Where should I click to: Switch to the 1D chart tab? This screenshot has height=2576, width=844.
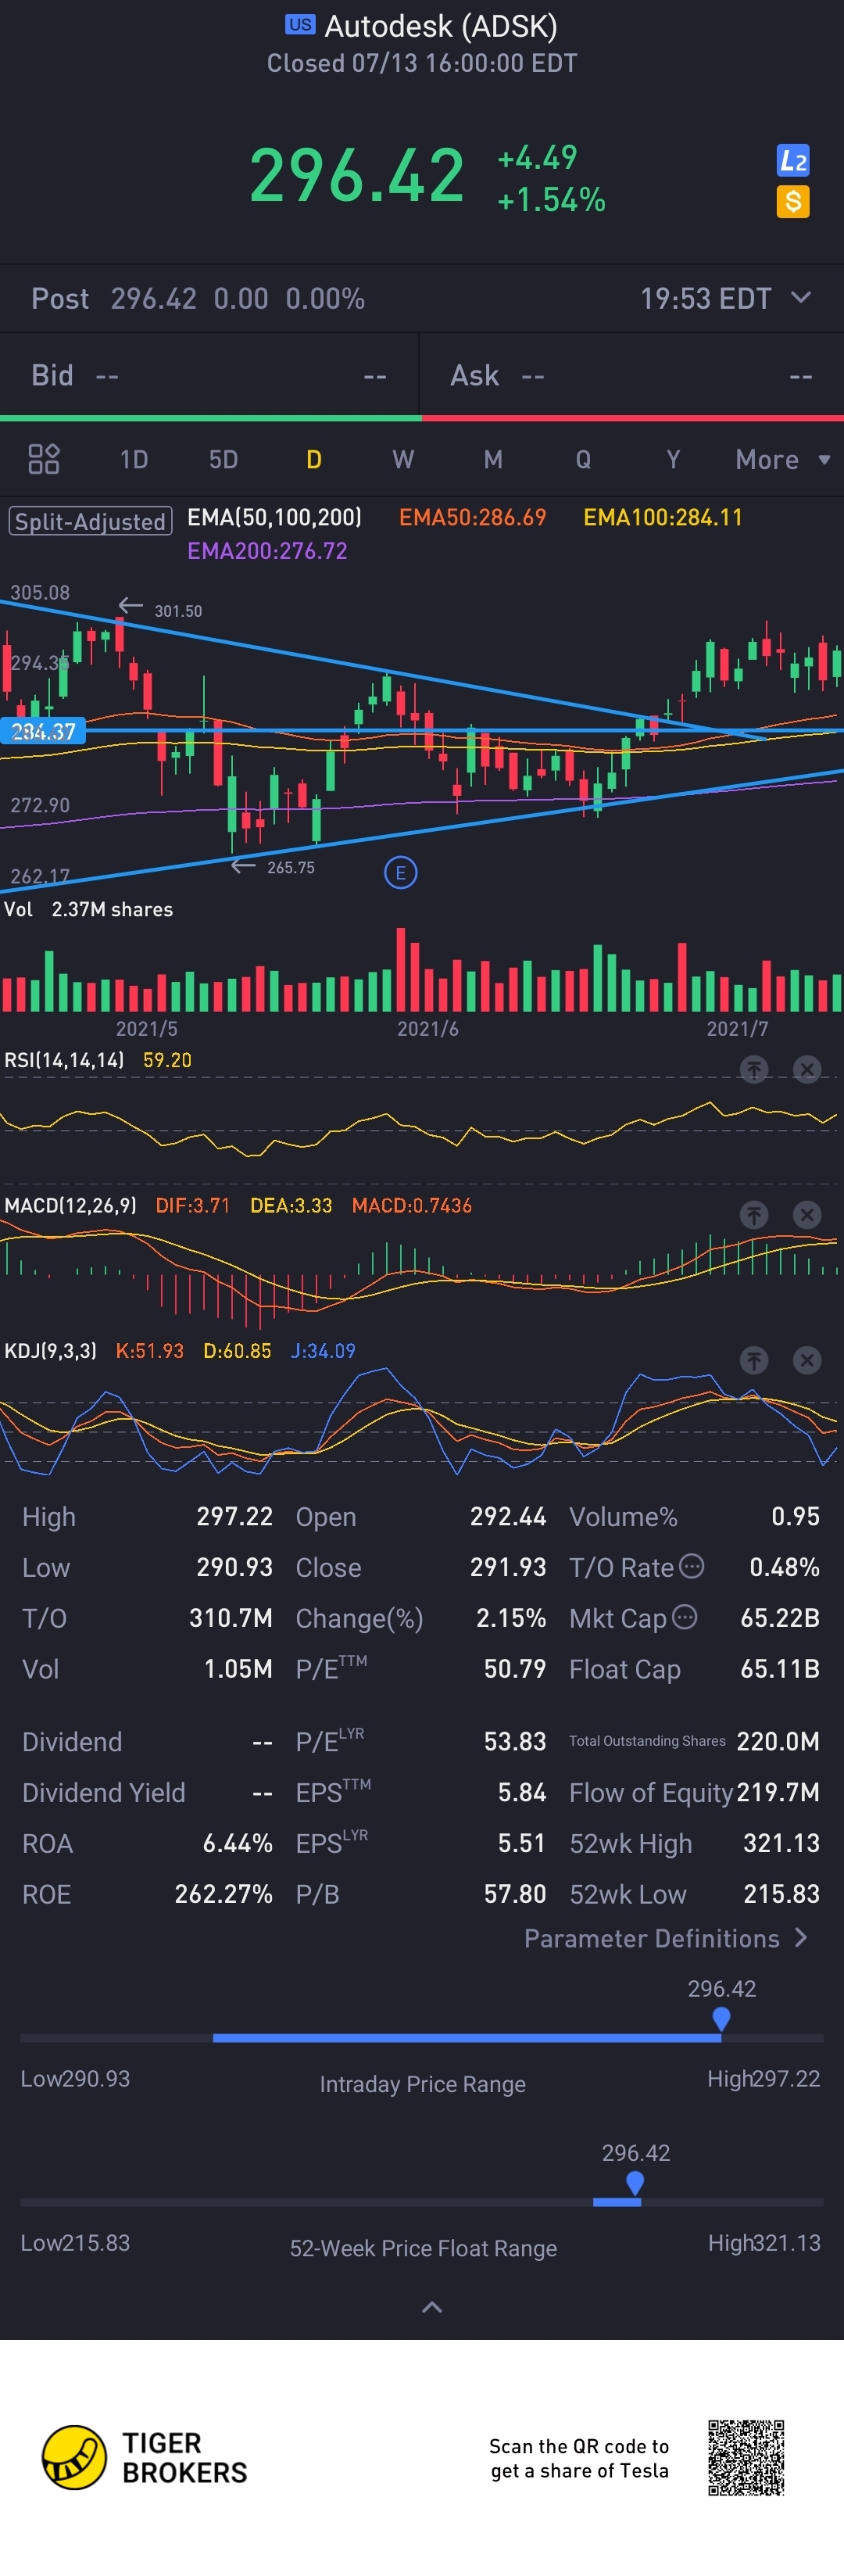coord(134,459)
